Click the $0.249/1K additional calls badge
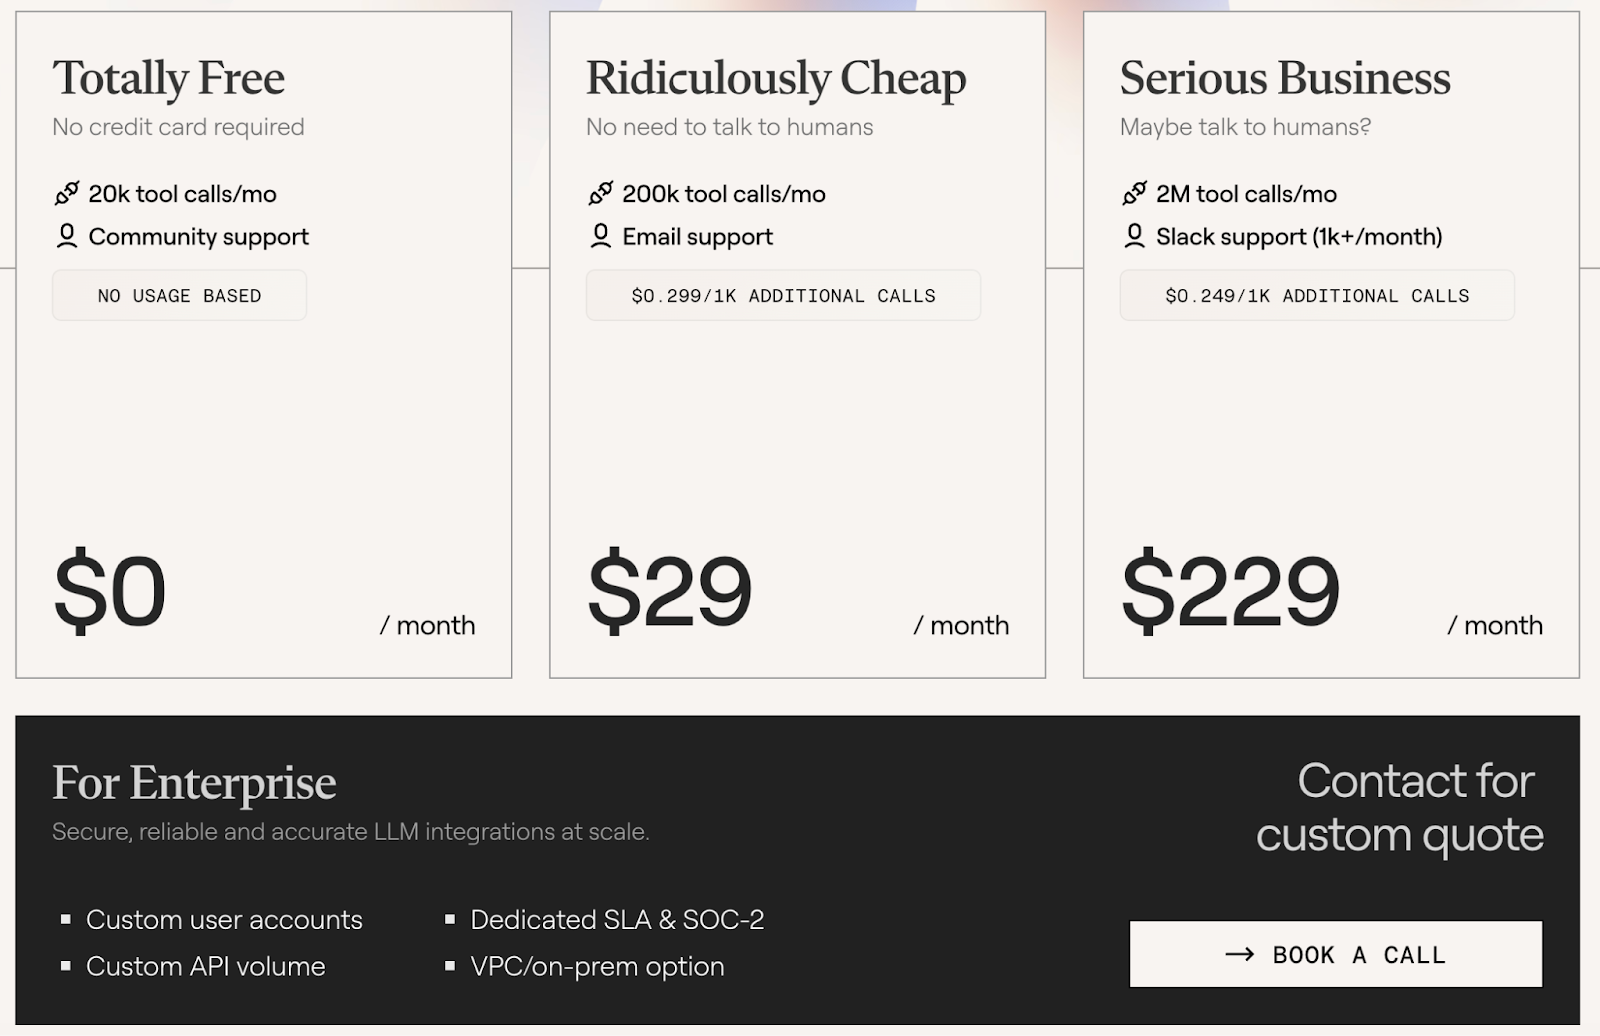Image resolution: width=1600 pixels, height=1036 pixels. [x=1316, y=295]
